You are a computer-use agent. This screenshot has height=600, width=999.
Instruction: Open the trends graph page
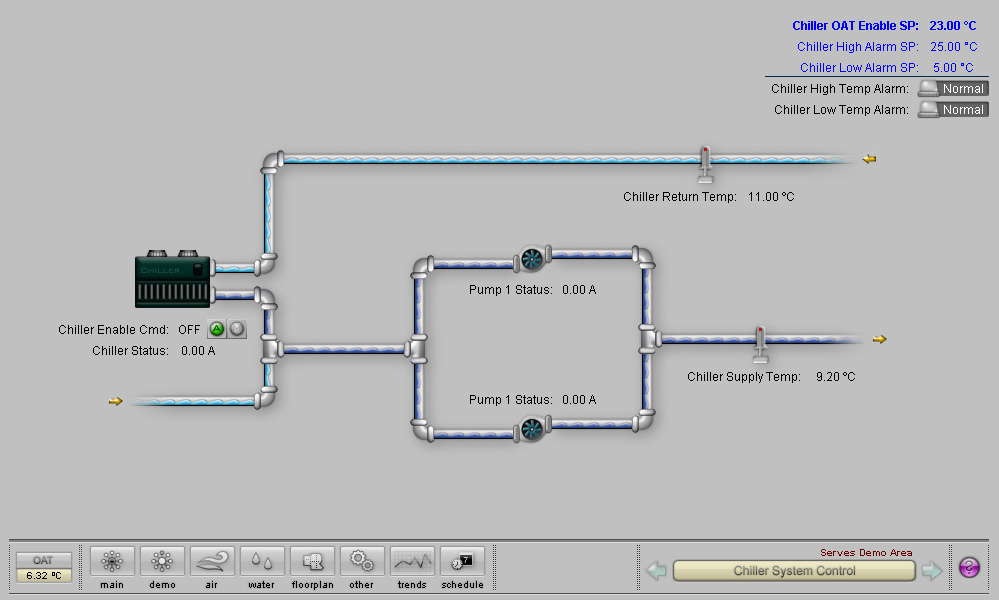pos(412,561)
